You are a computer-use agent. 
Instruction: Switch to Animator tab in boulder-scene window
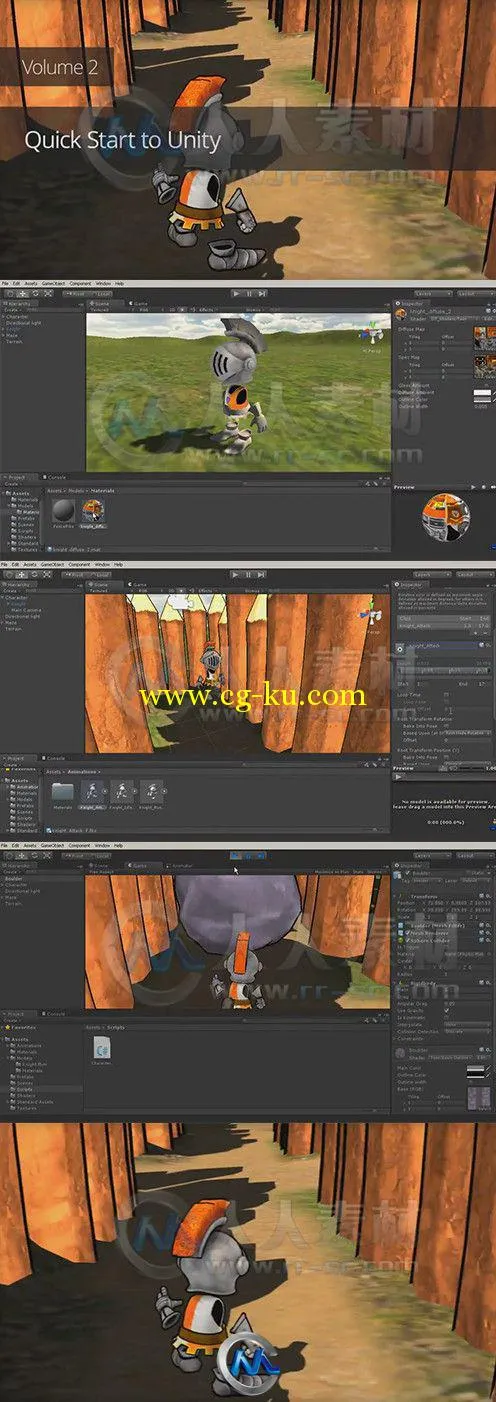[180, 867]
